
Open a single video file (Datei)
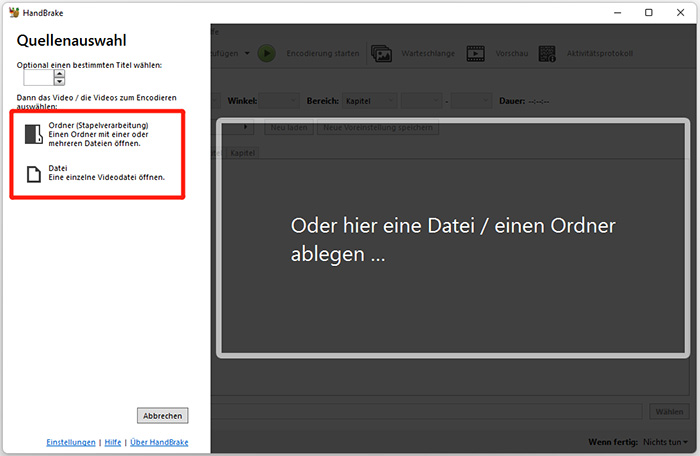(95, 173)
